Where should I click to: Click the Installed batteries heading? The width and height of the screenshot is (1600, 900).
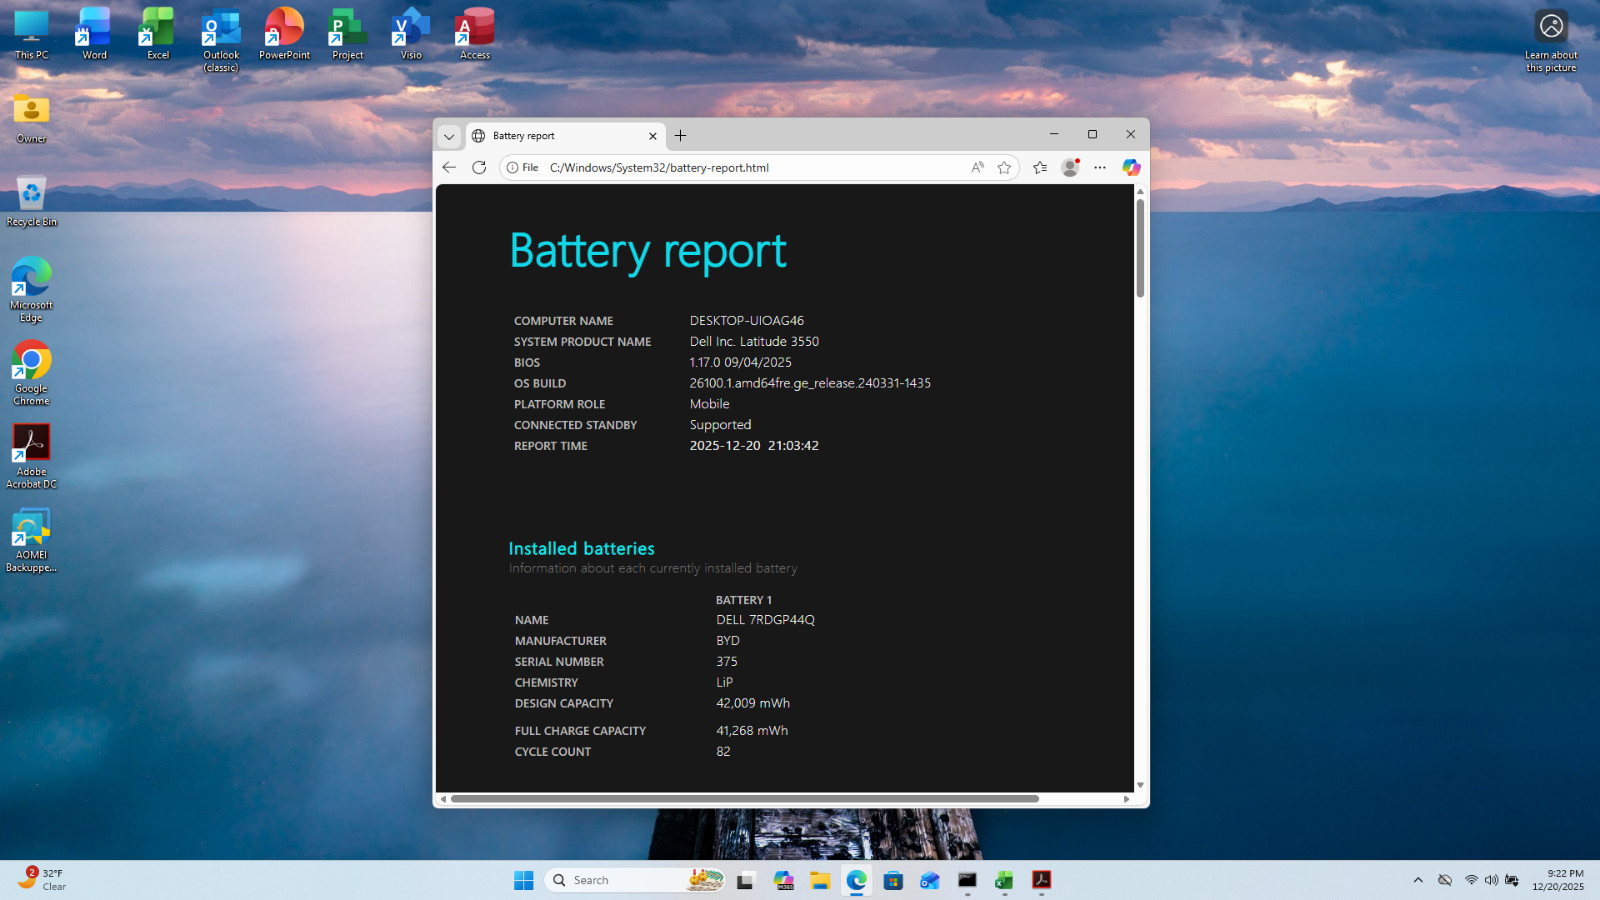[x=581, y=548]
